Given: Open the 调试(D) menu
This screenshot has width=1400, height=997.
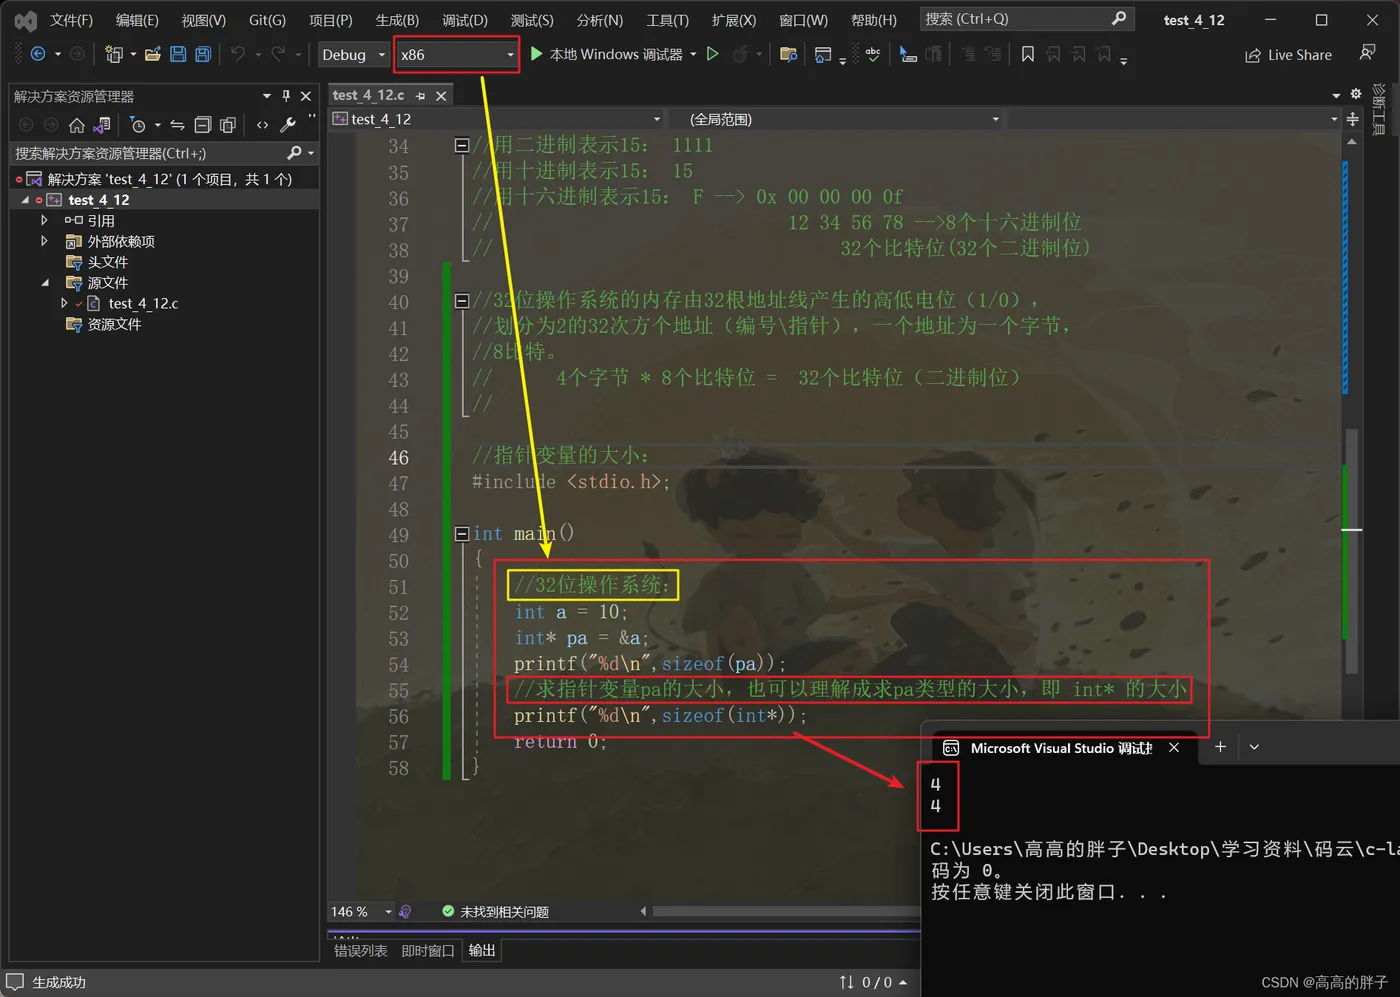Looking at the screenshot, I should click(465, 20).
